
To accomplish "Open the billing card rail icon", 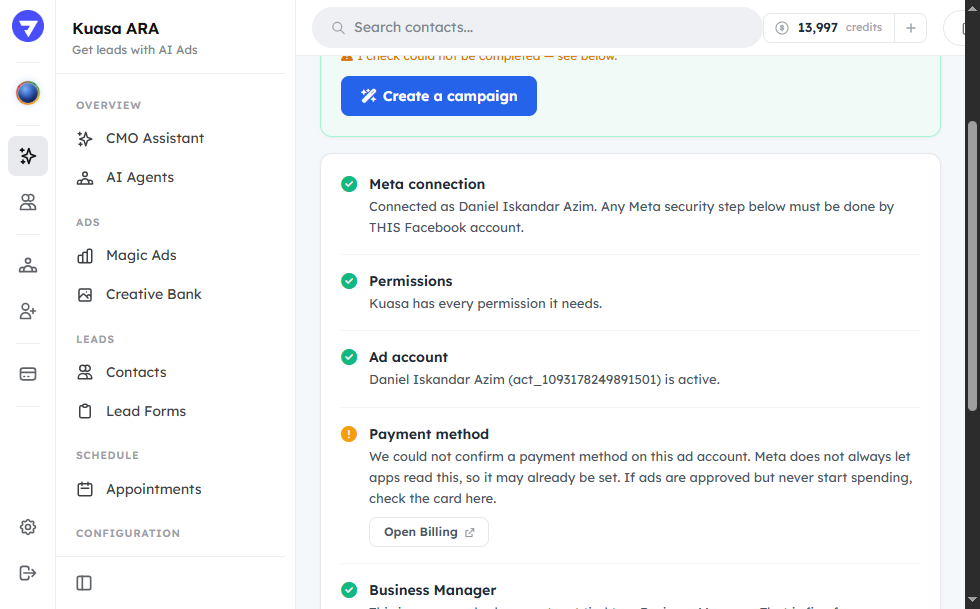I will 28,374.
